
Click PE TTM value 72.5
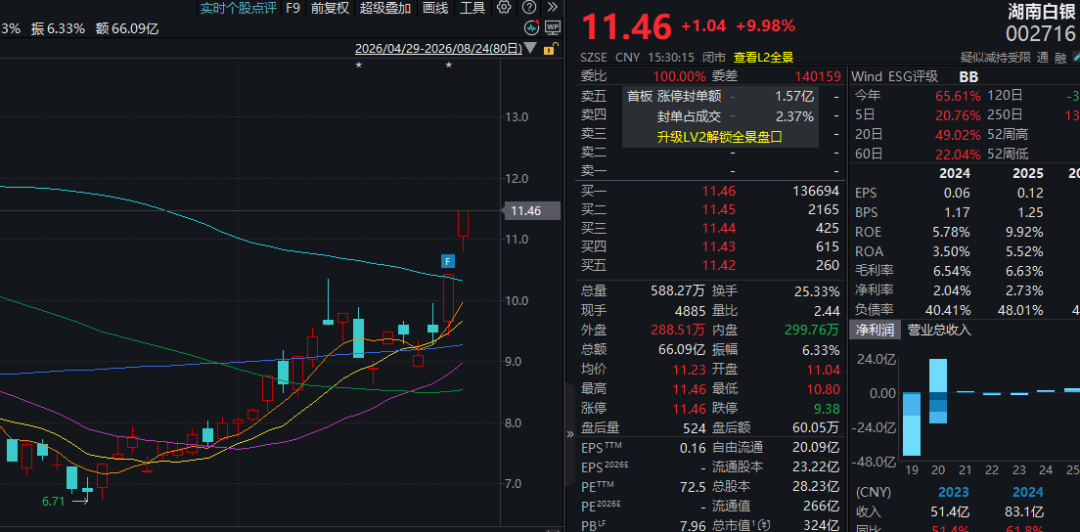click(x=692, y=487)
